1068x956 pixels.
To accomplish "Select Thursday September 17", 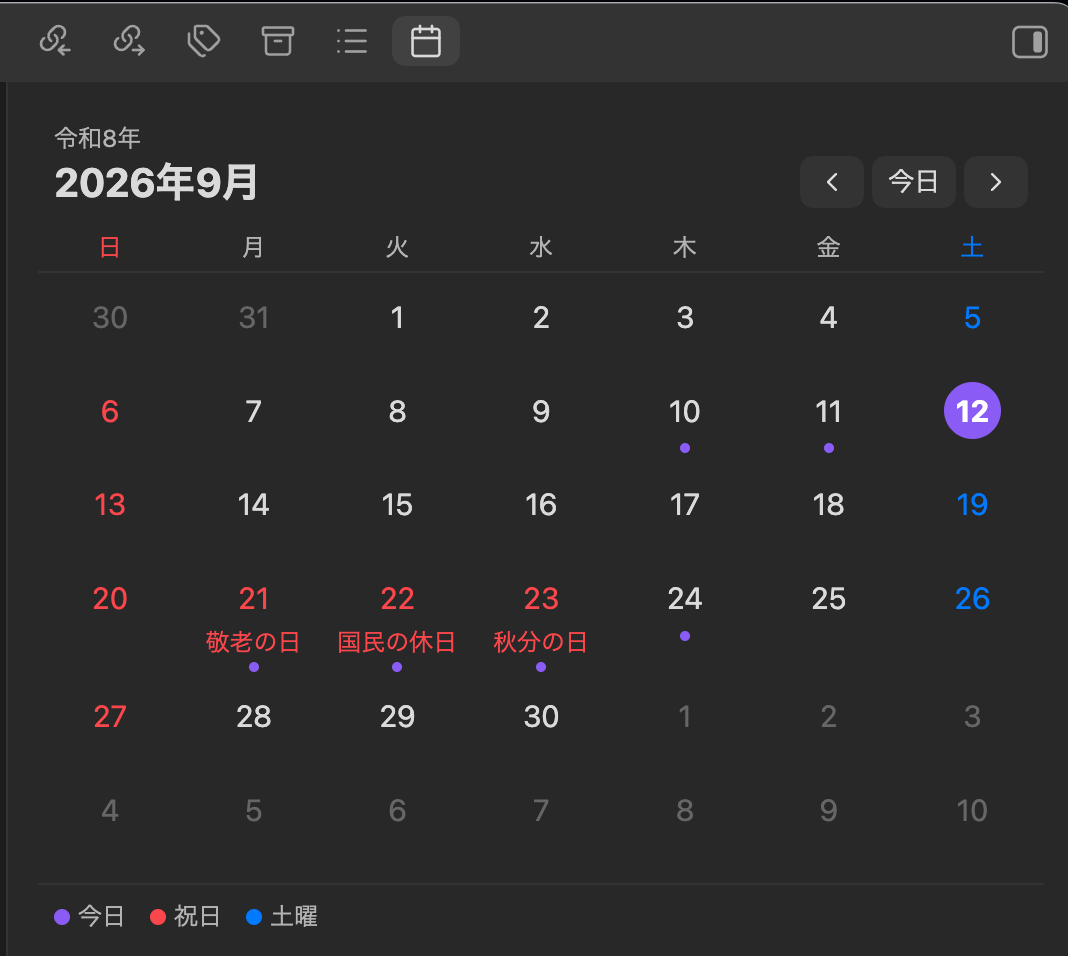I will coord(685,505).
